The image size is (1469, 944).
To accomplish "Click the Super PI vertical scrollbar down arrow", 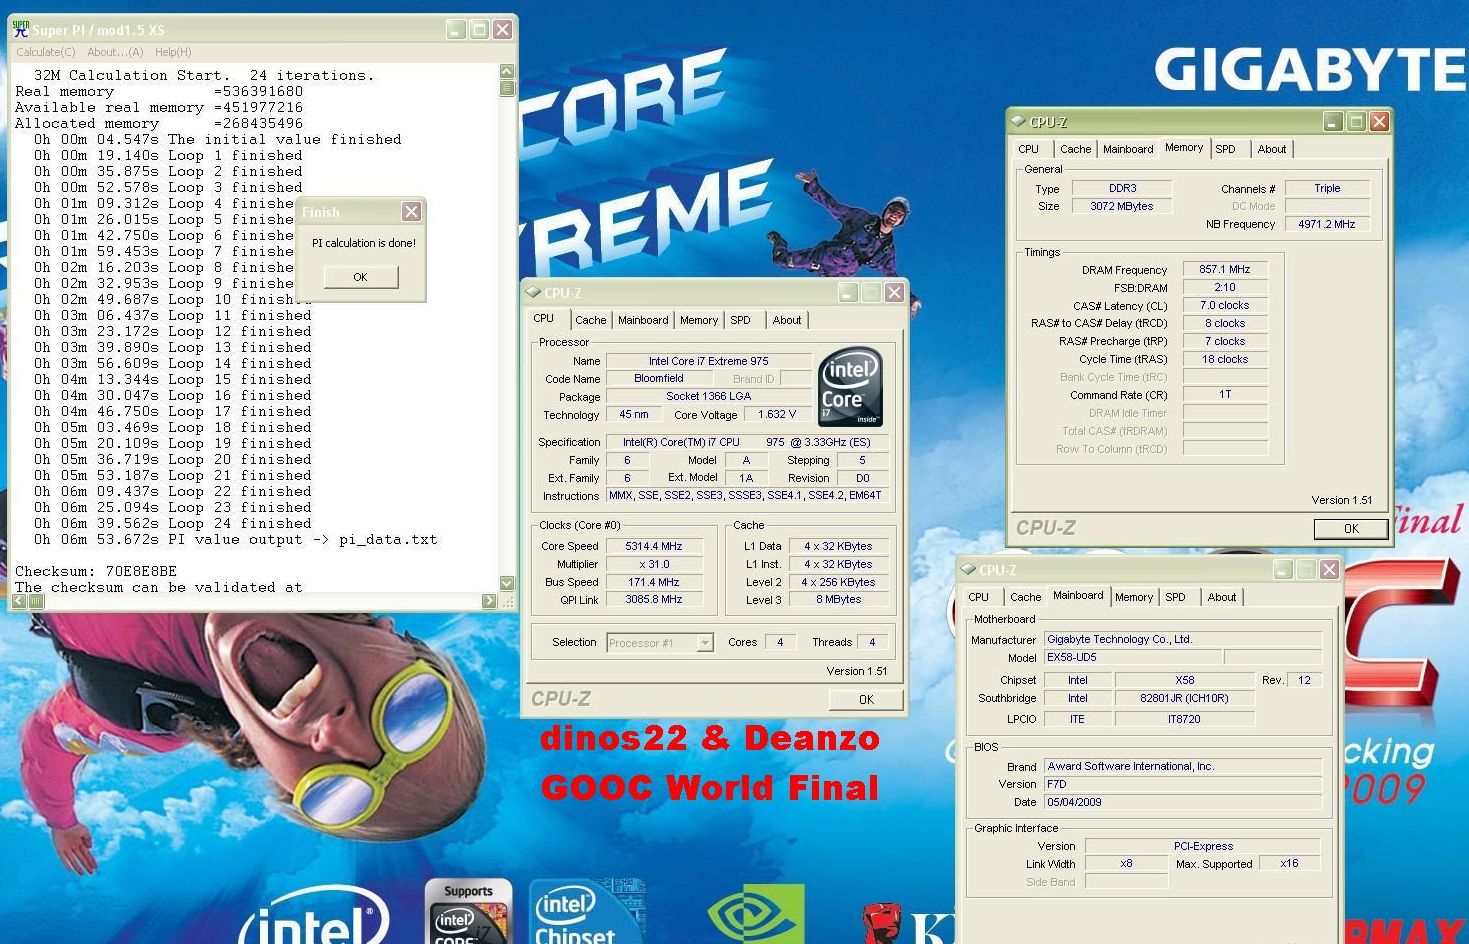I will click(x=507, y=584).
